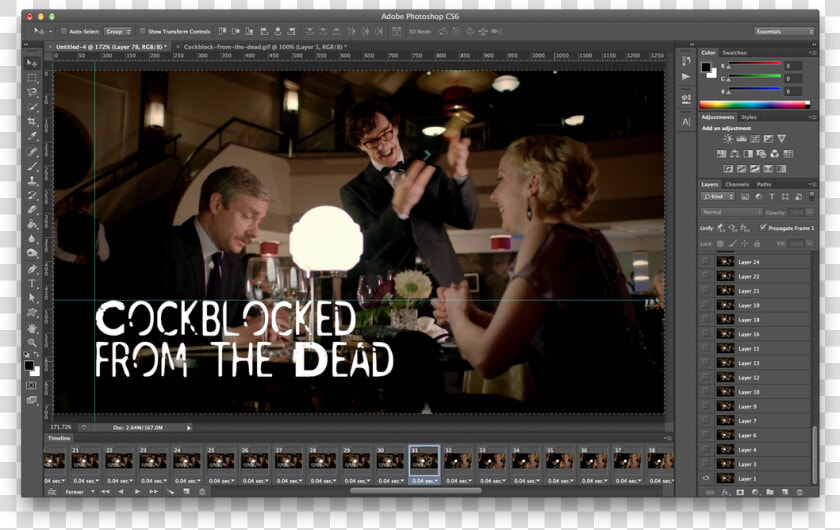
Task: Select the Rectangular Marquee tool
Action: click(x=32, y=78)
